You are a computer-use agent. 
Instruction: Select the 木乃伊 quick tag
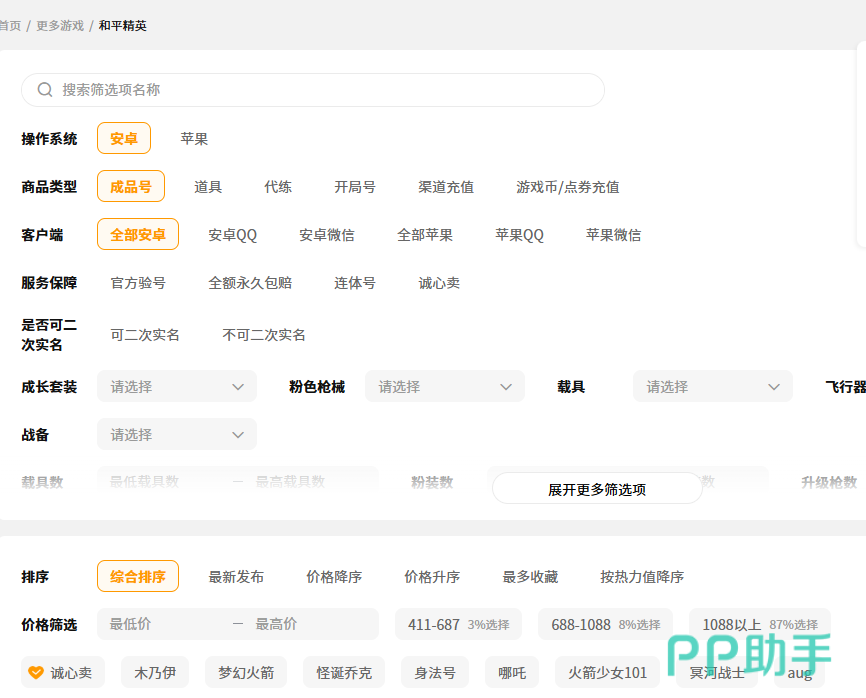pyautogui.click(x=155, y=673)
